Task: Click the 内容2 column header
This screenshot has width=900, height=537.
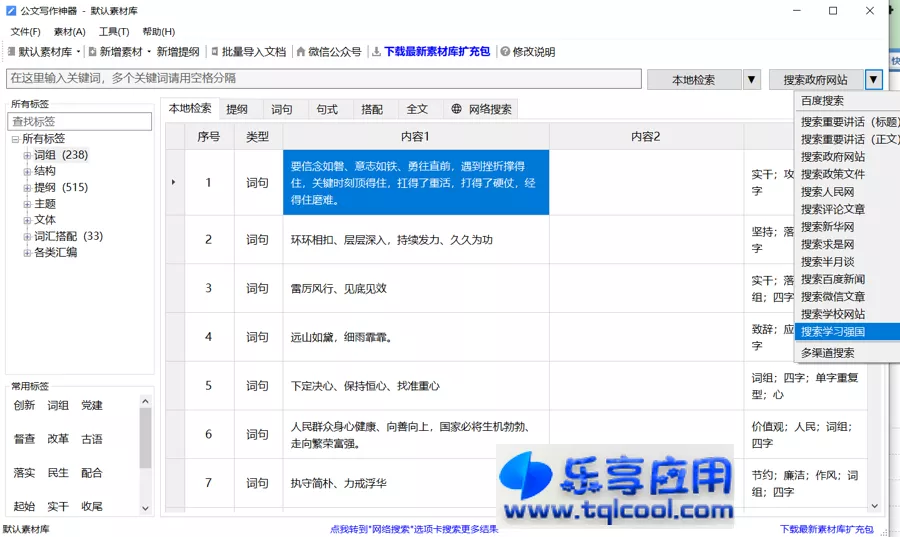Action: [646, 137]
